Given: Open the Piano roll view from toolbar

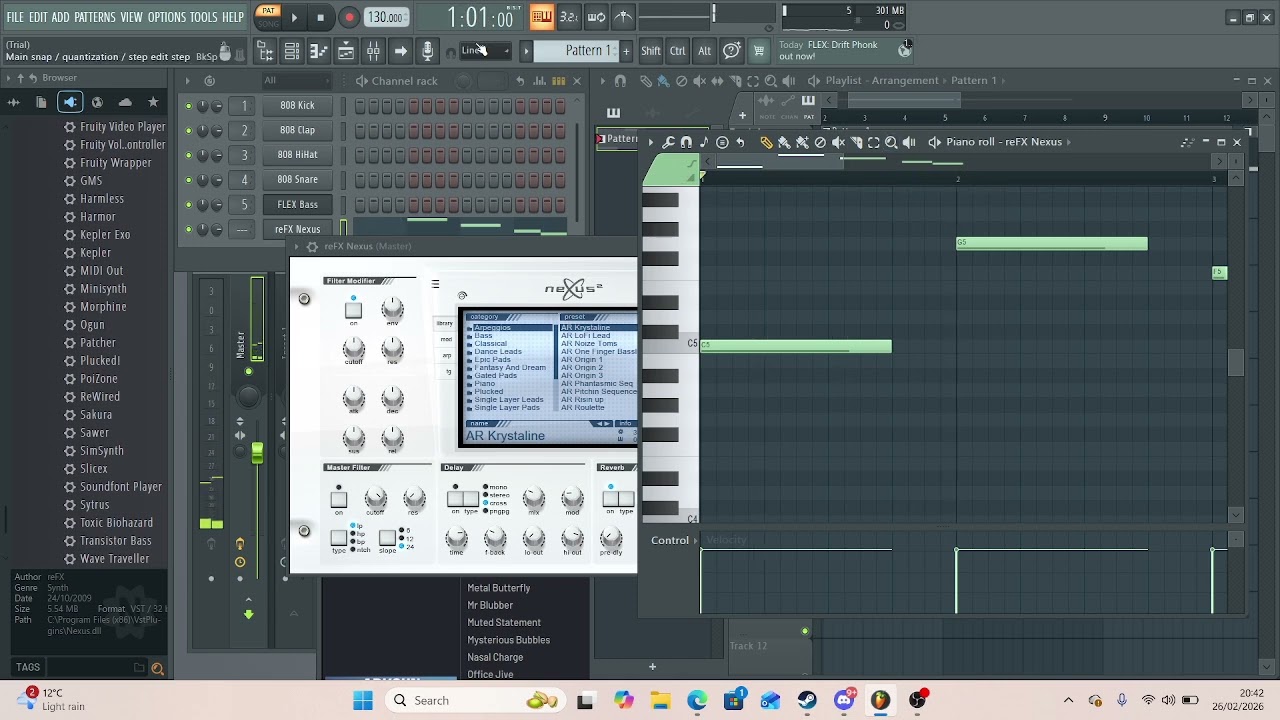Looking at the screenshot, I should pyautogui.click(x=318, y=51).
